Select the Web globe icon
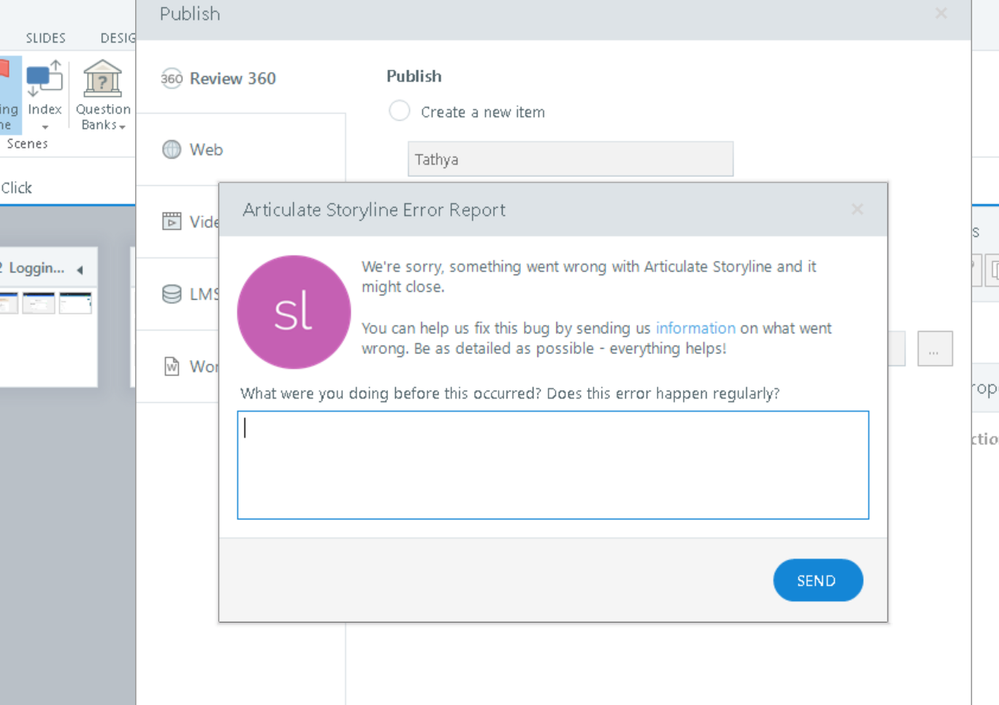 [x=172, y=150]
